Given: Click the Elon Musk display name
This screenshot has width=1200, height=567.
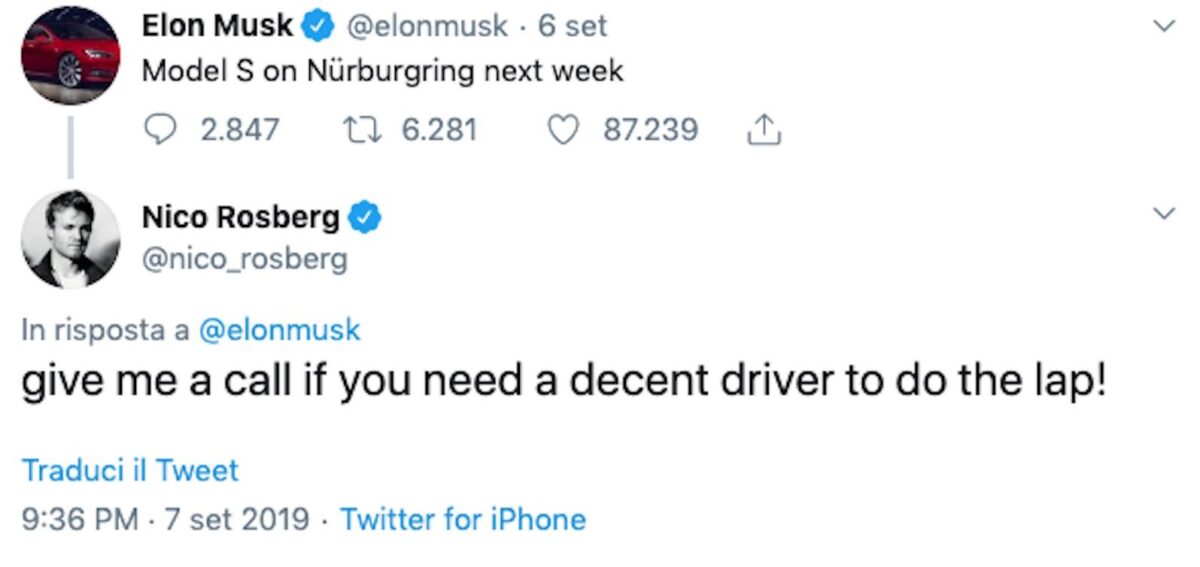Looking at the screenshot, I should [218, 26].
